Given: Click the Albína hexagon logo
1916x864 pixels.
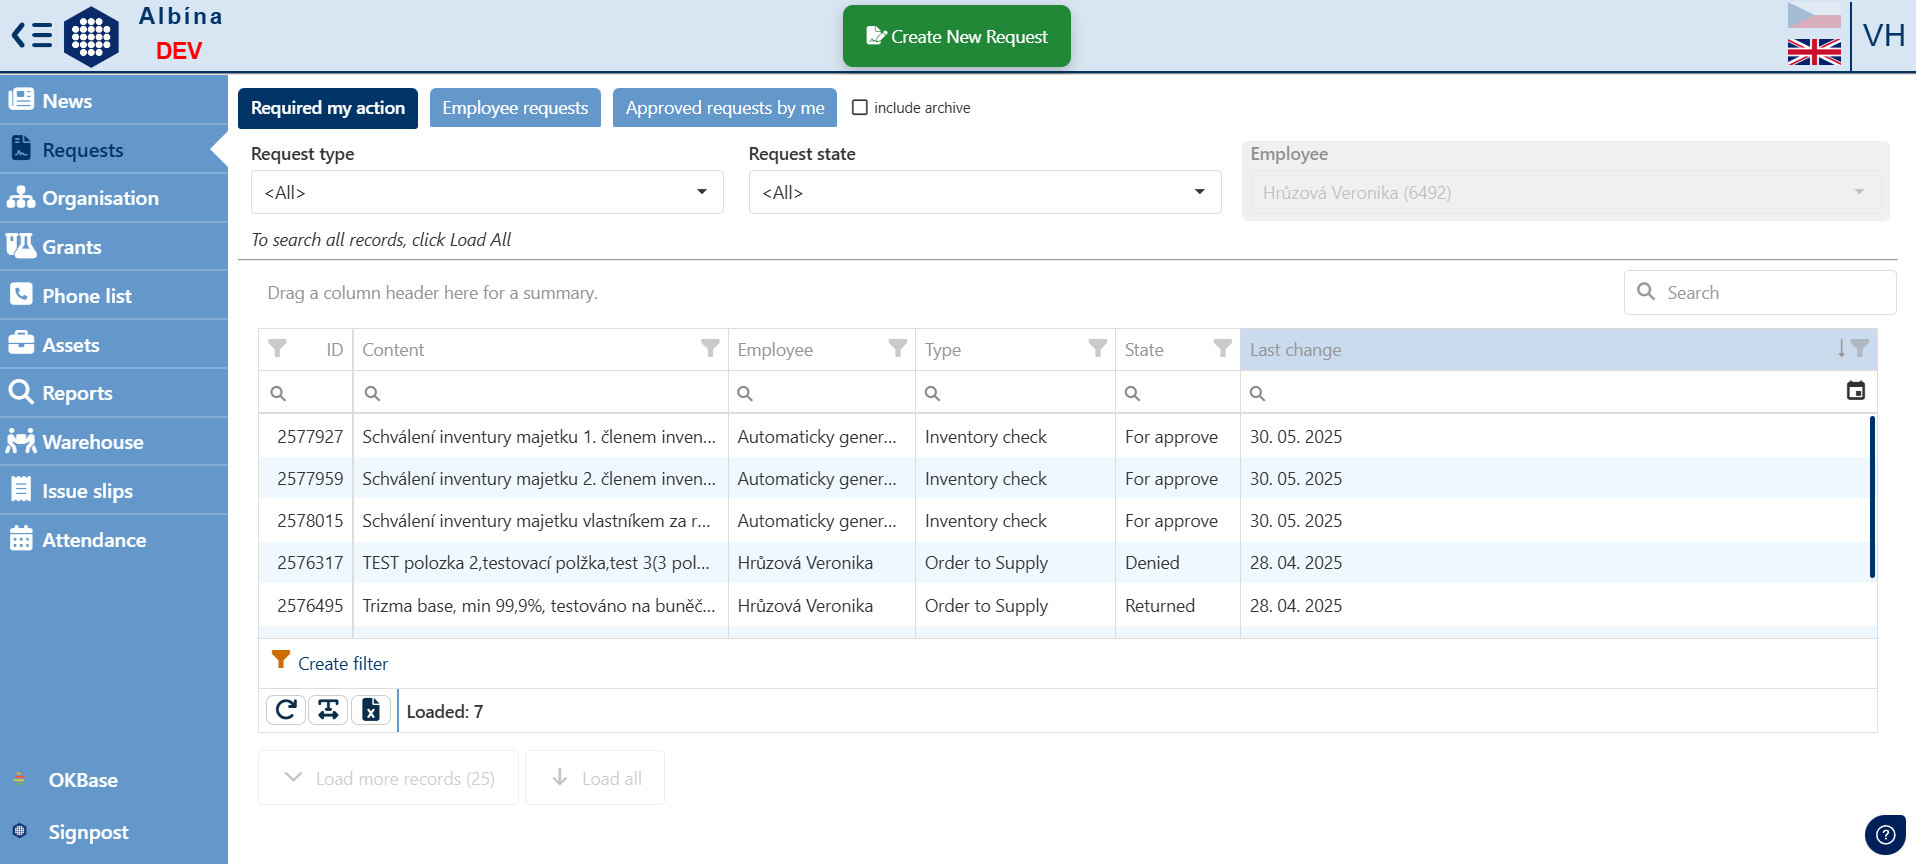Looking at the screenshot, I should pos(91,36).
